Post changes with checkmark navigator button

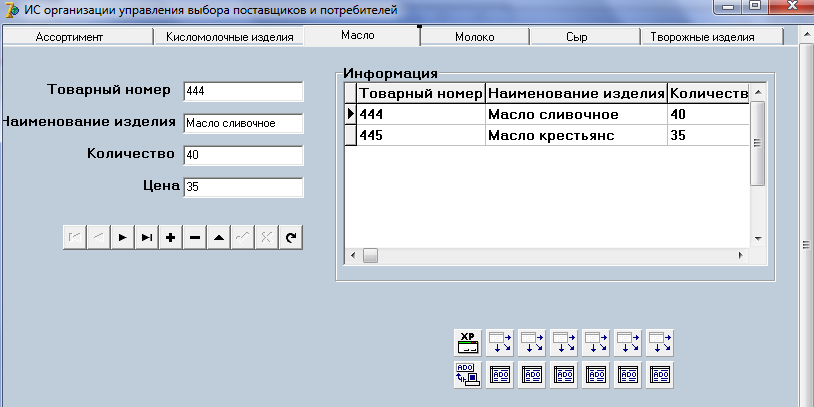(x=242, y=237)
